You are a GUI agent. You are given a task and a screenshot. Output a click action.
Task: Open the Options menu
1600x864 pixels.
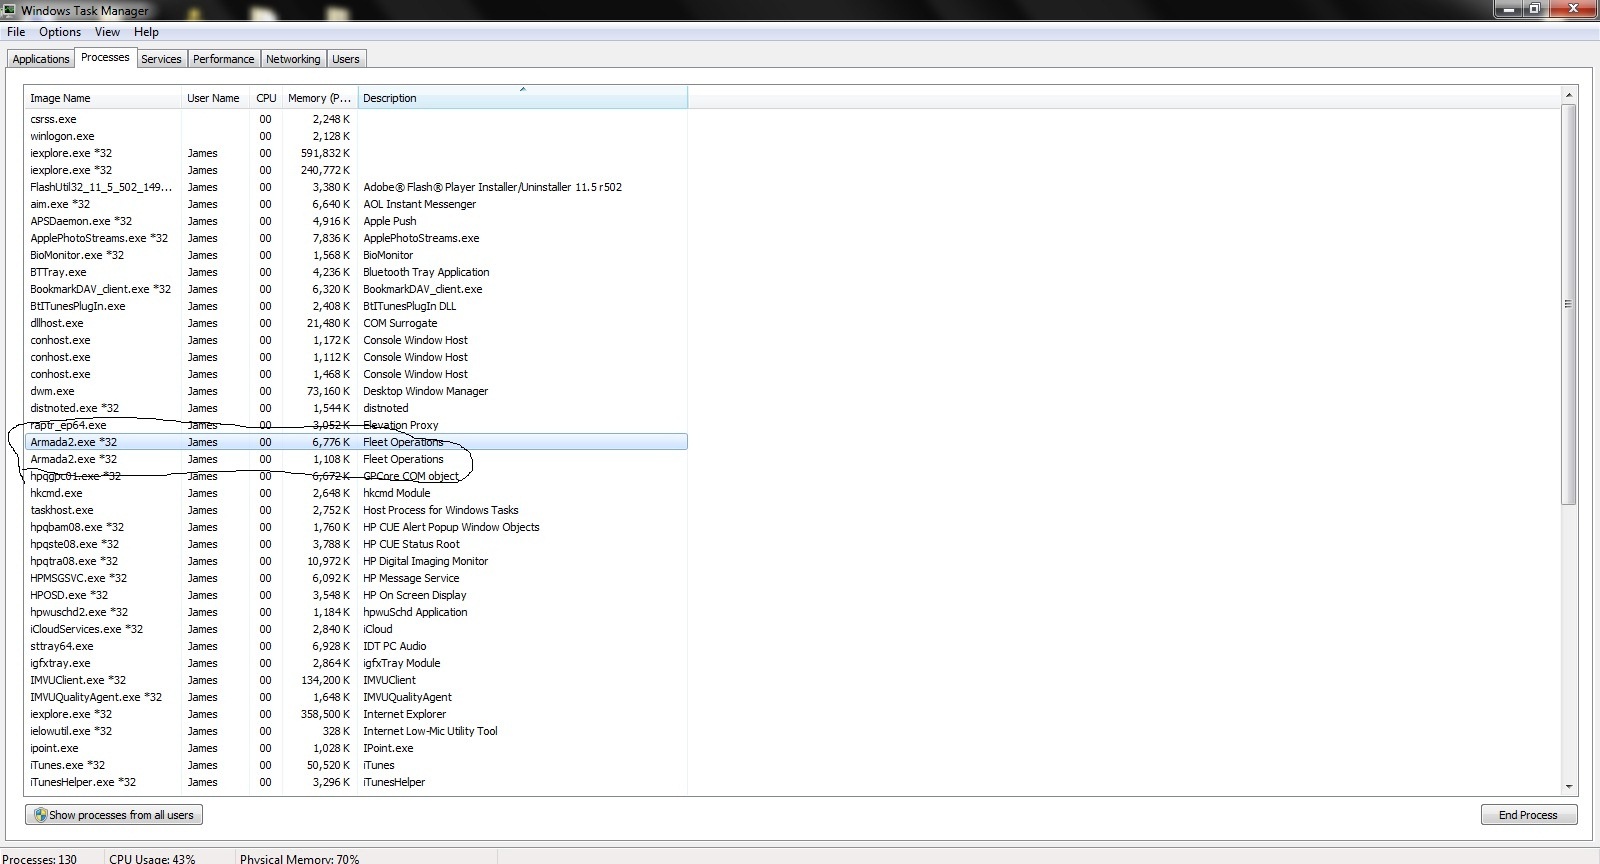(x=60, y=32)
